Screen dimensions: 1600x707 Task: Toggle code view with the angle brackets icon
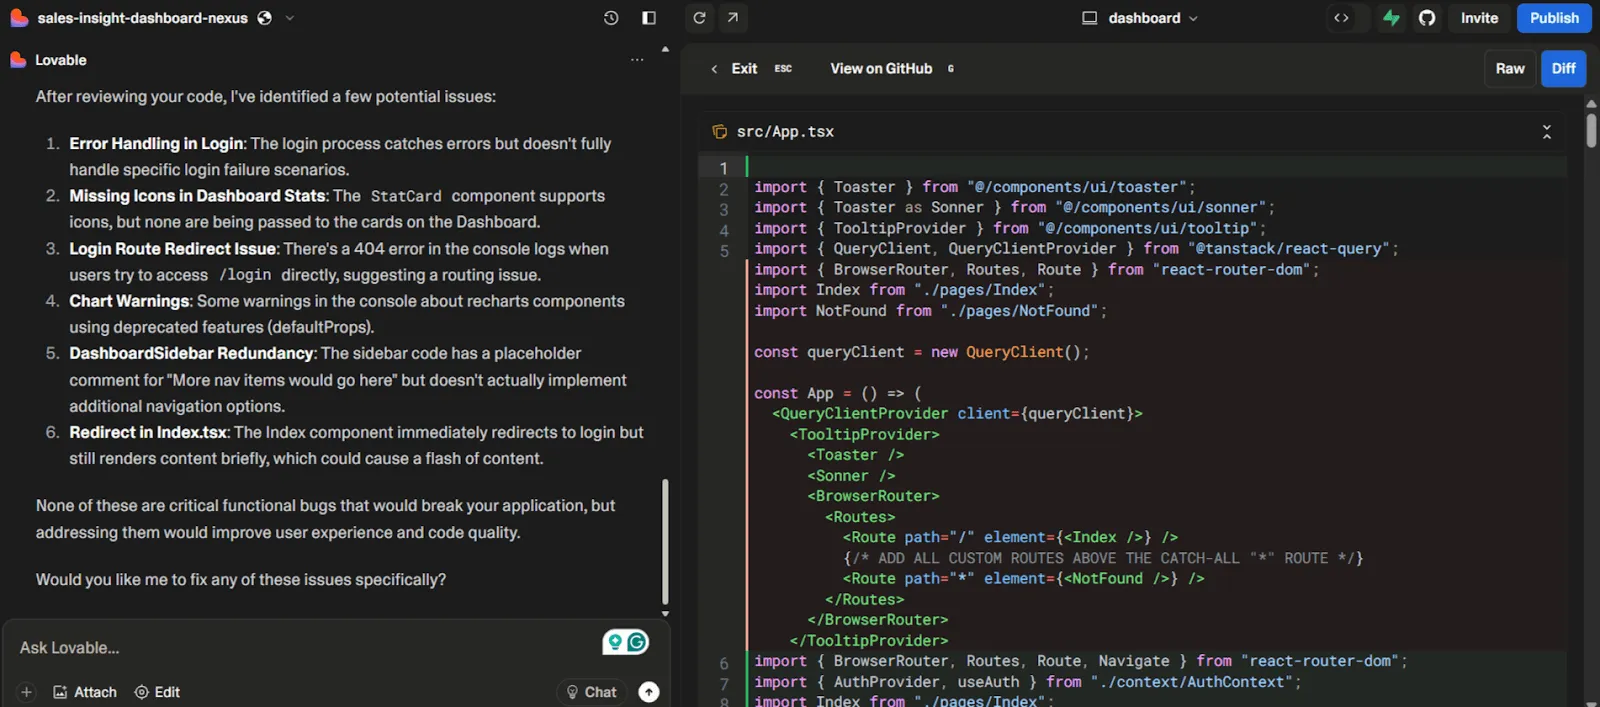1341,18
